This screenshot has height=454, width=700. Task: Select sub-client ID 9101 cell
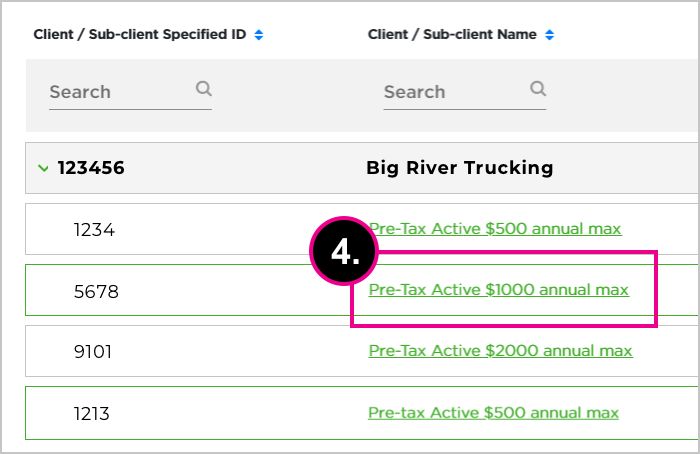click(94, 352)
